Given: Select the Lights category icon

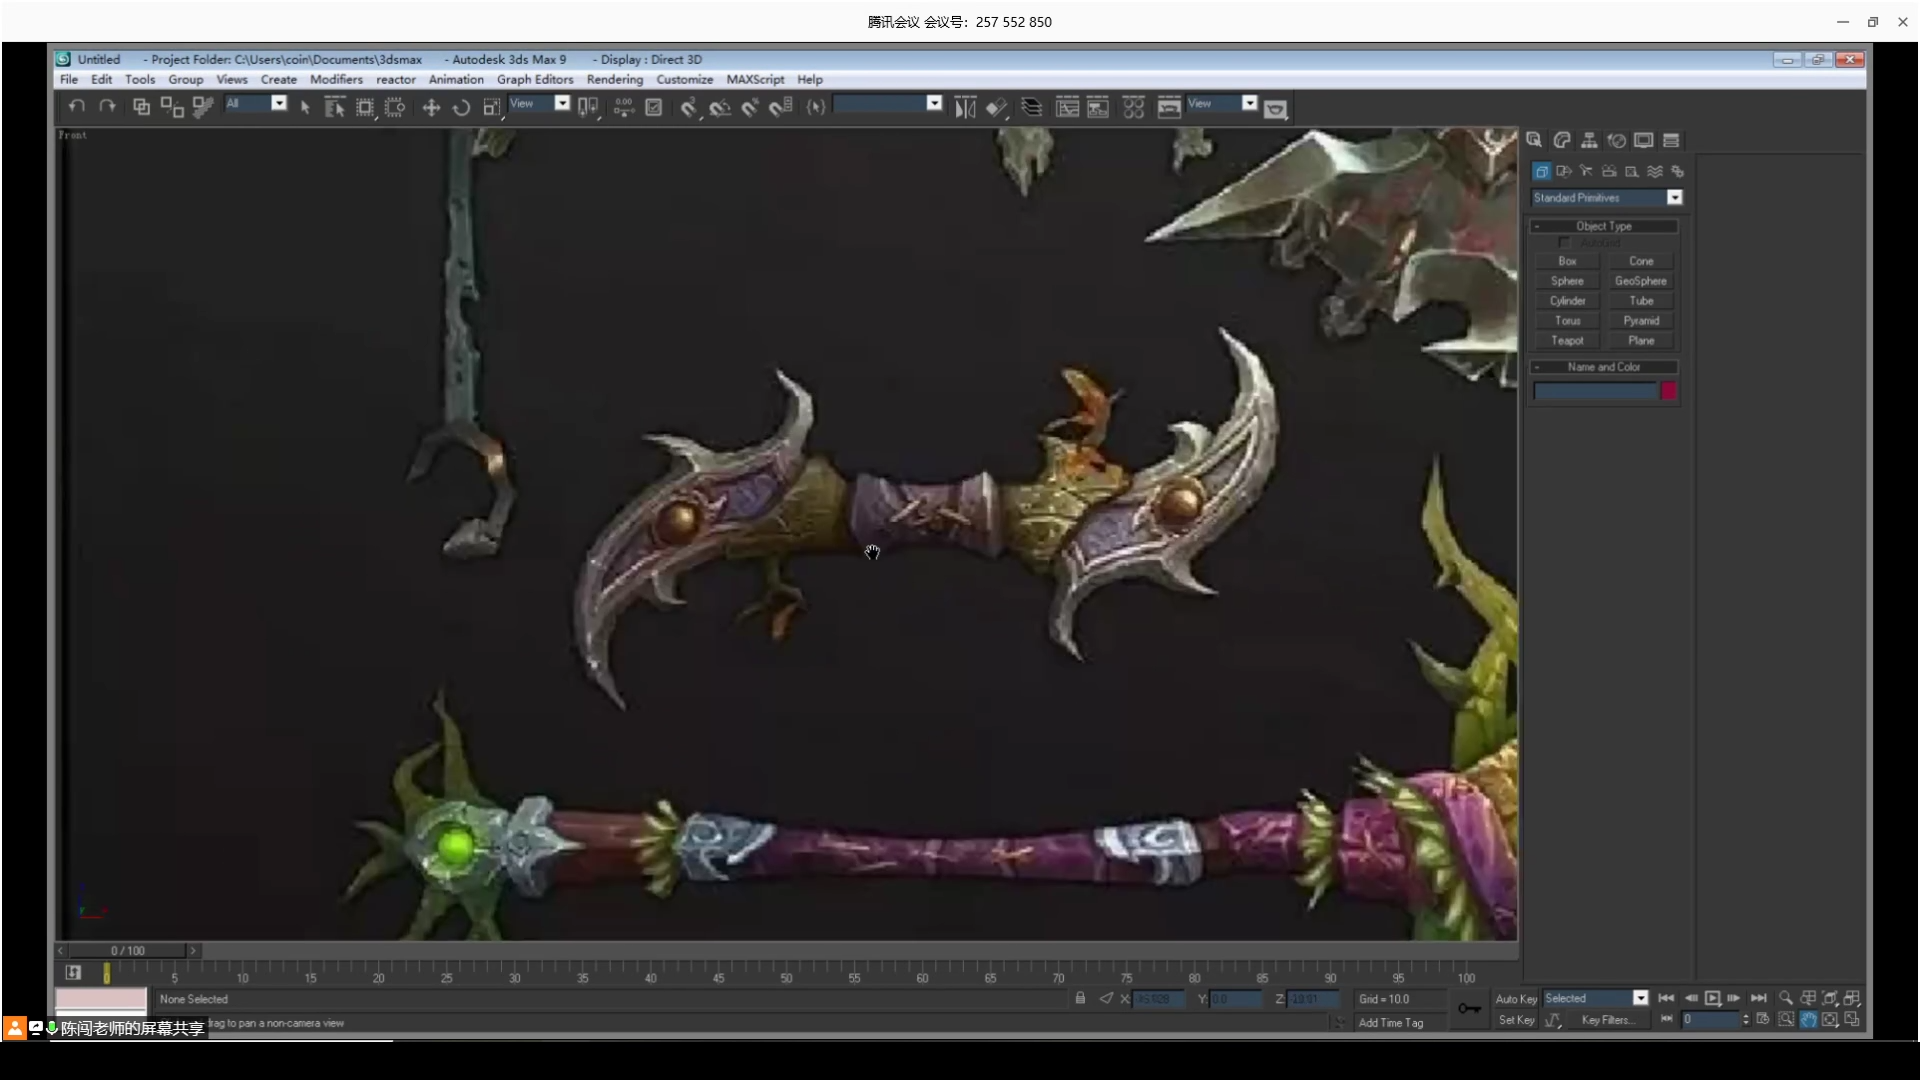Looking at the screenshot, I should coord(1587,171).
